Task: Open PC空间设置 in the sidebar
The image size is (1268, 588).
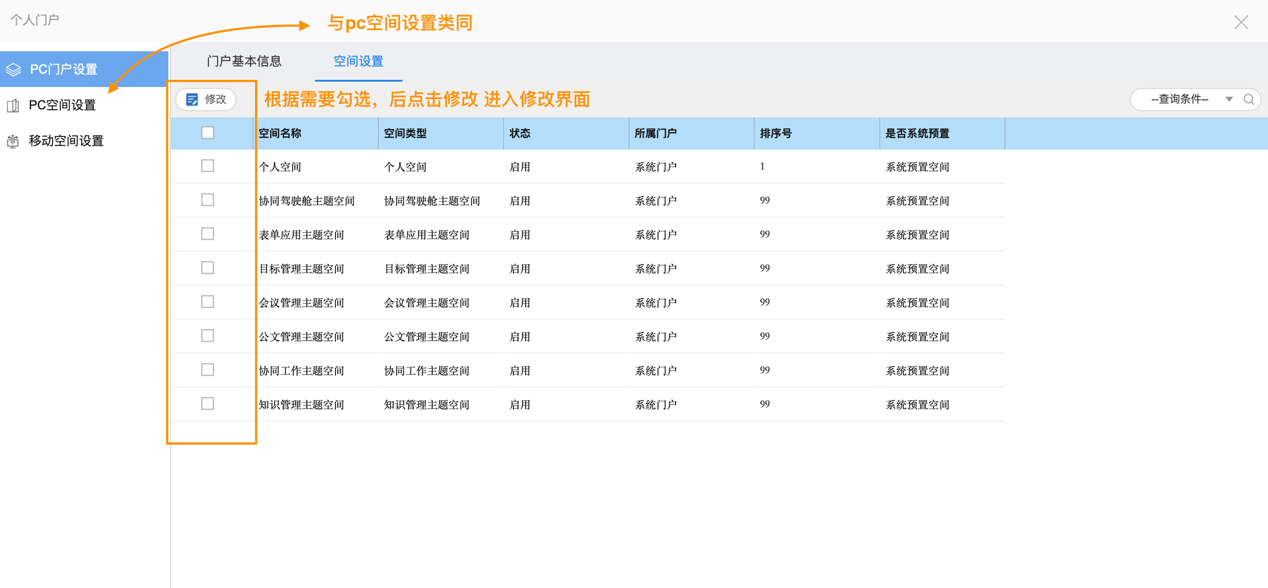Action: 62,105
